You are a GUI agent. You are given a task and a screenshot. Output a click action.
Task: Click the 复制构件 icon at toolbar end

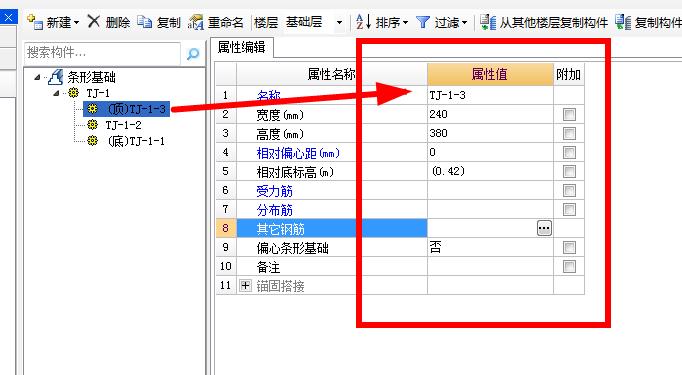(x=623, y=22)
